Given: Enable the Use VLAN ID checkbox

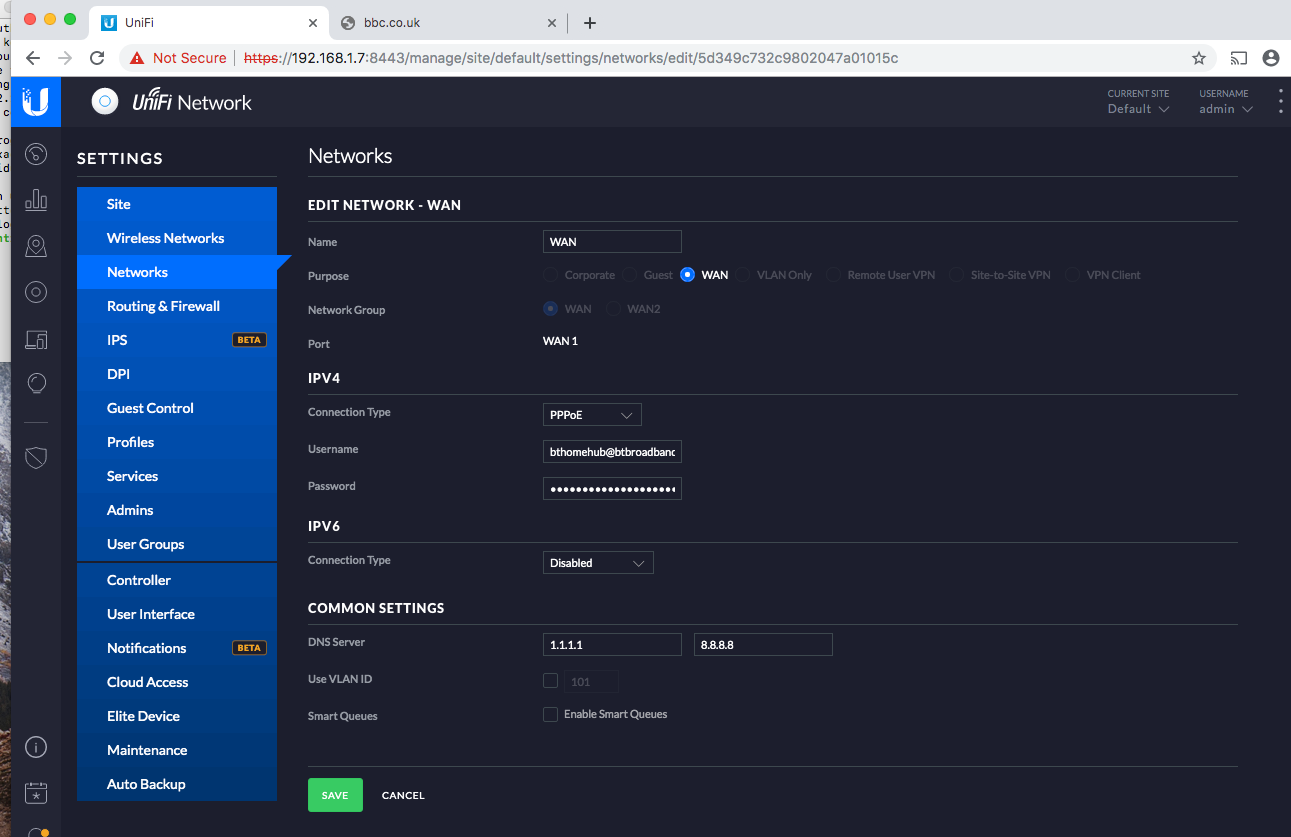Looking at the screenshot, I should pos(550,681).
